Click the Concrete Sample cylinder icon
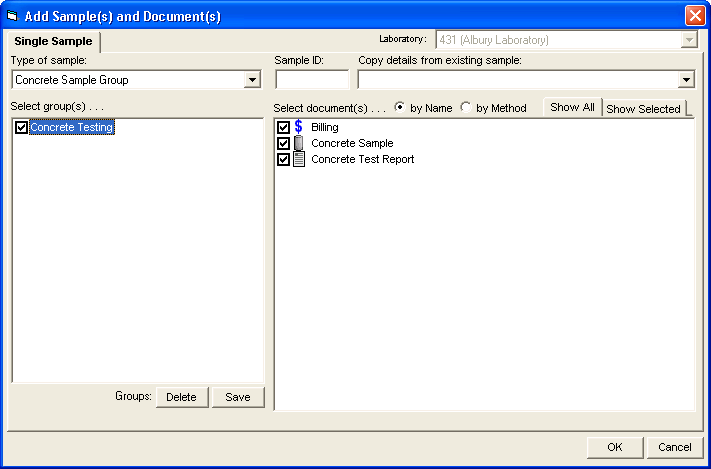Image resolution: width=711 pixels, height=469 pixels. tap(298, 143)
